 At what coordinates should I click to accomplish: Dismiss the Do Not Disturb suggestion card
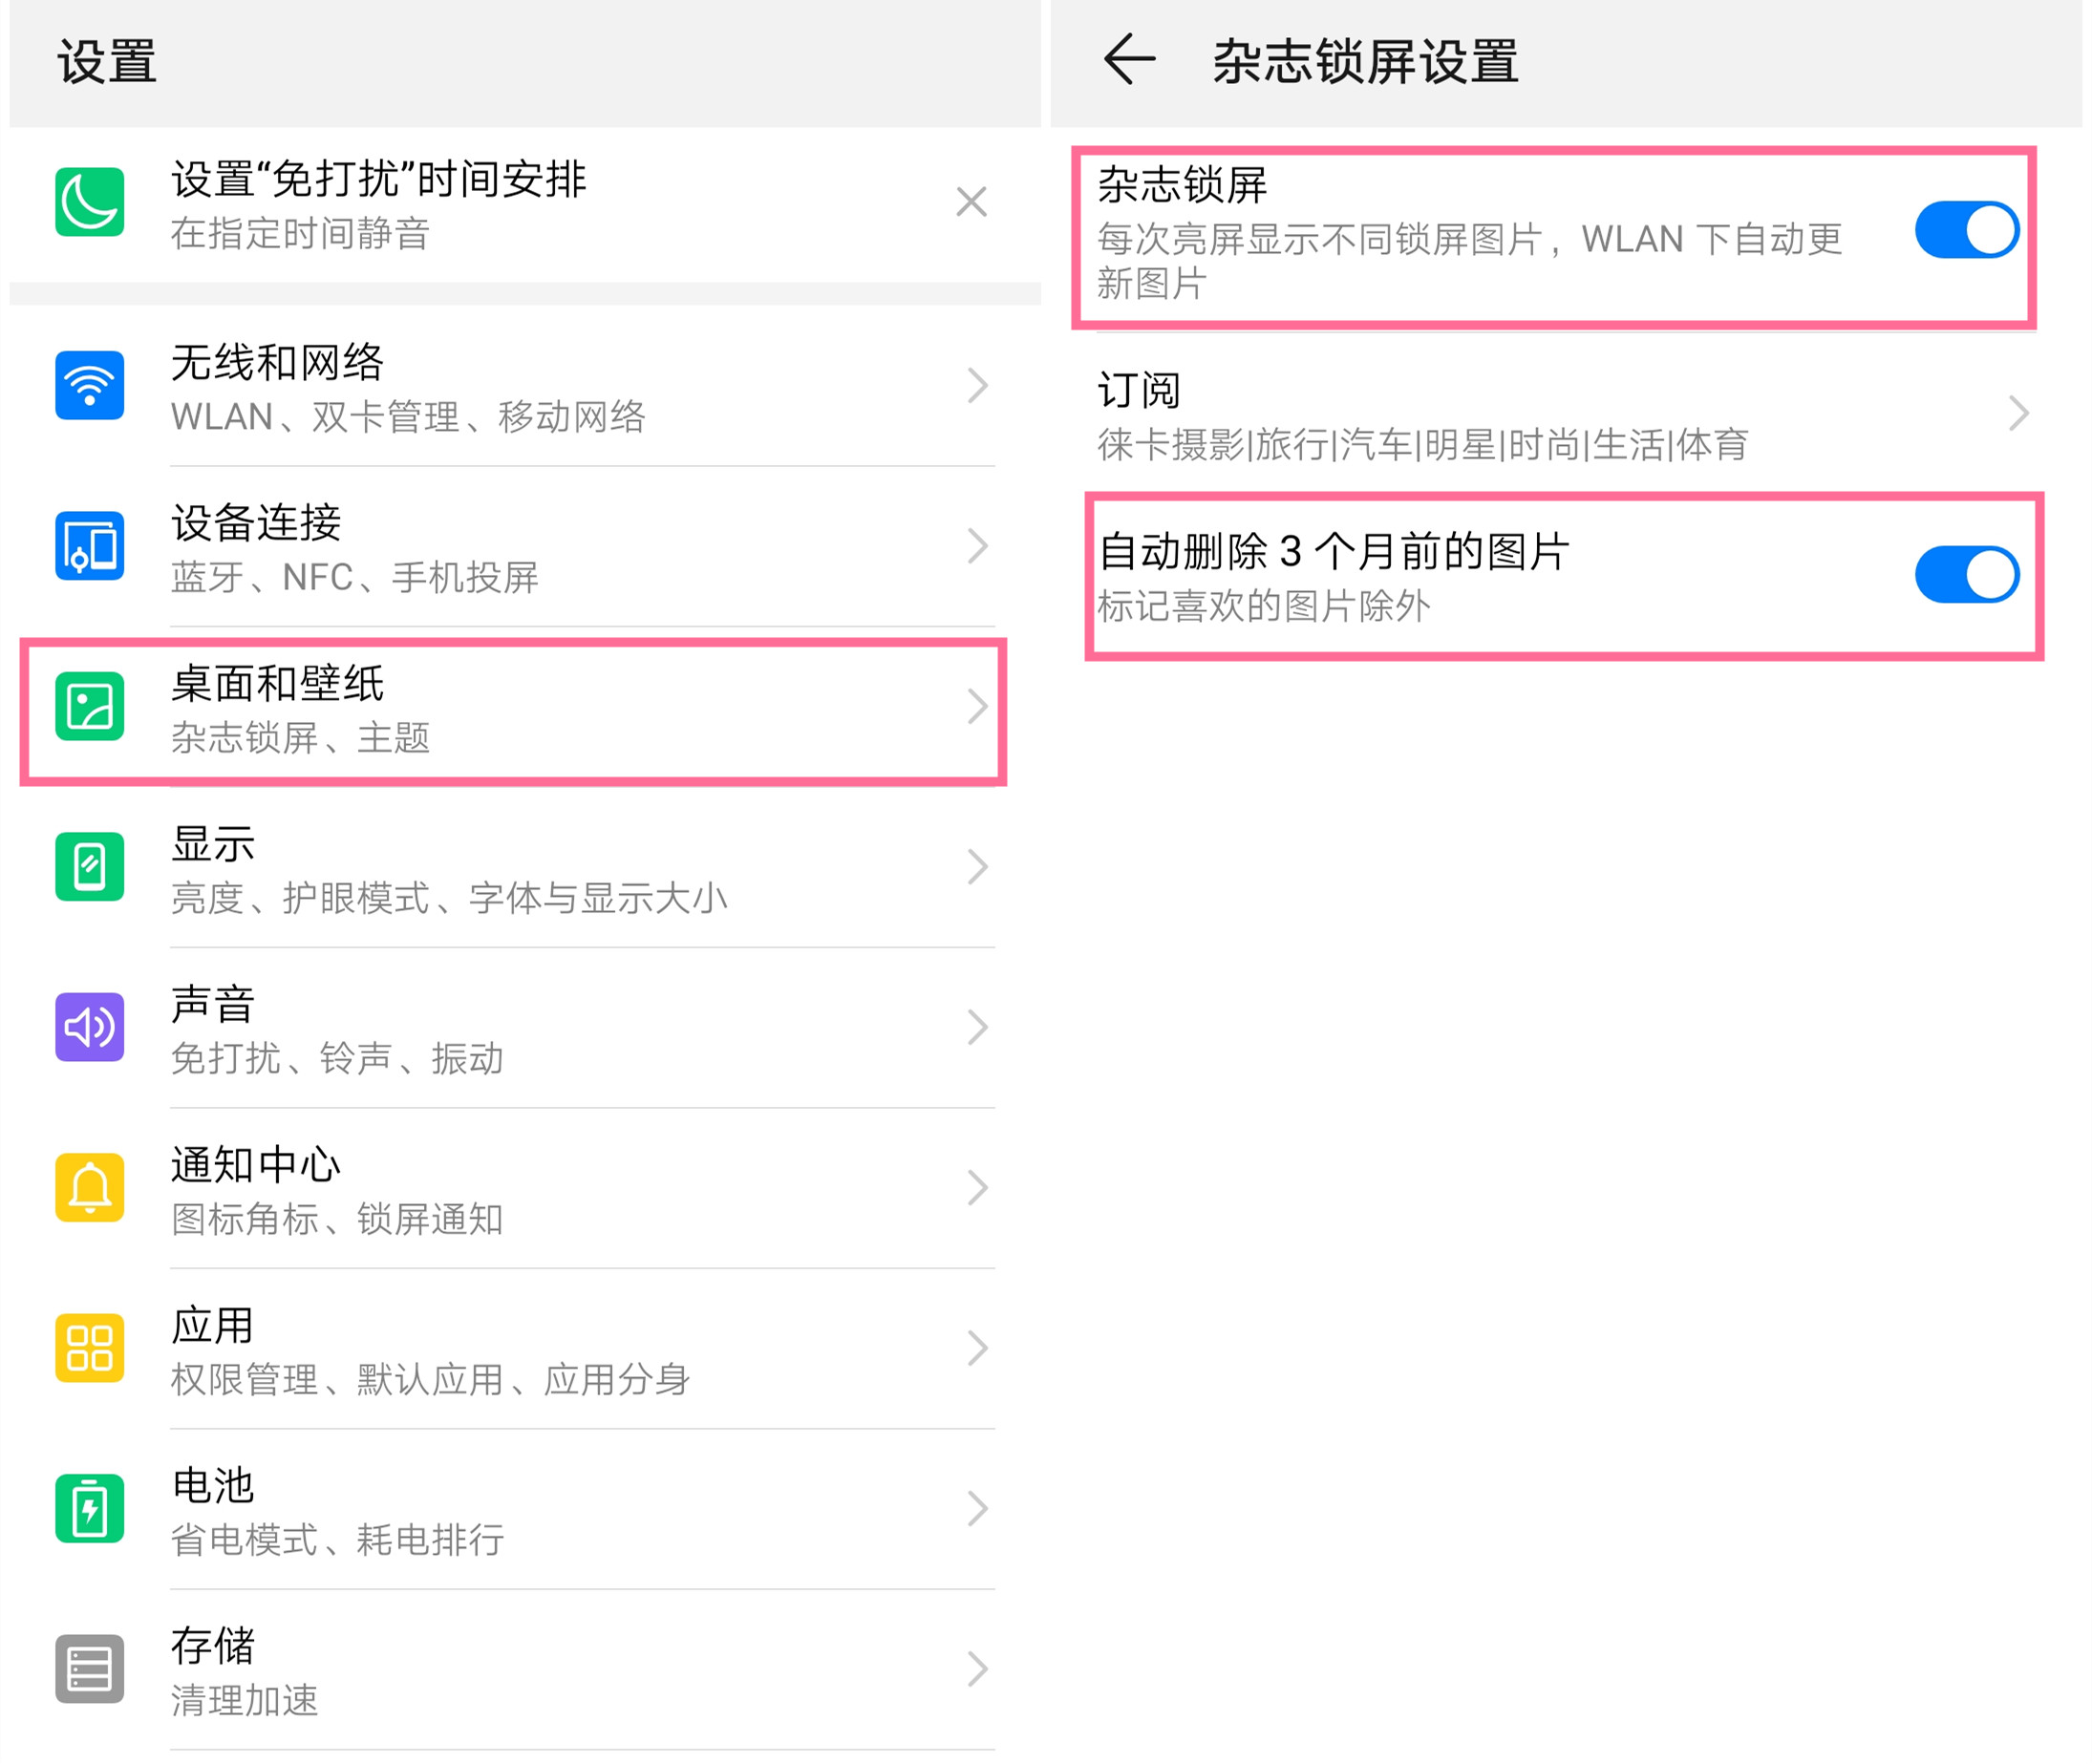pyautogui.click(x=971, y=202)
